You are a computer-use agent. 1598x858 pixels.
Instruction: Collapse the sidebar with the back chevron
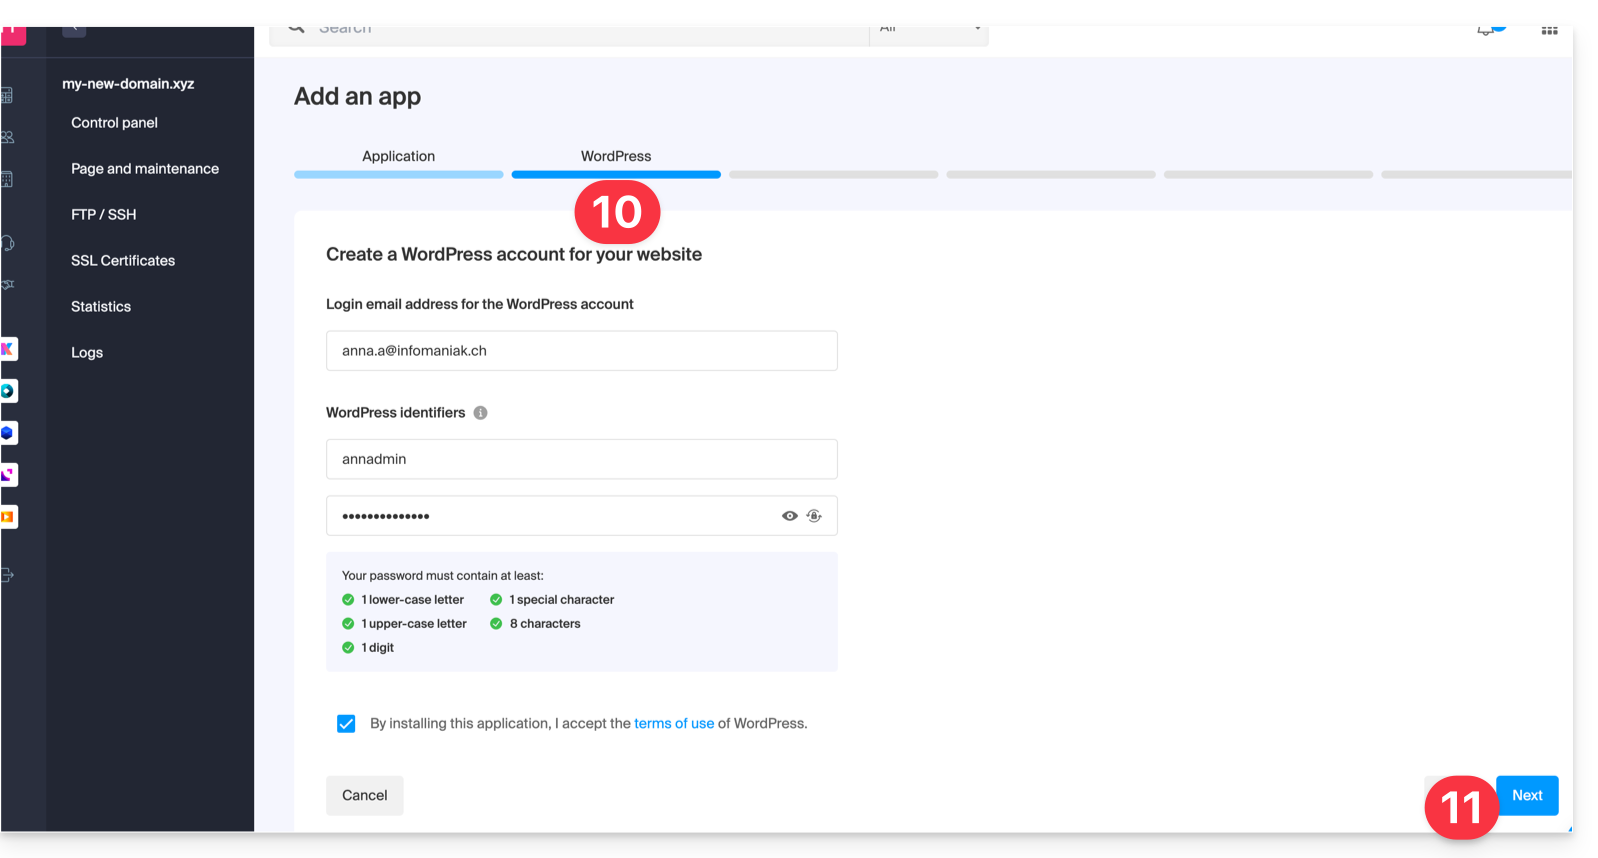[x=74, y=31]
